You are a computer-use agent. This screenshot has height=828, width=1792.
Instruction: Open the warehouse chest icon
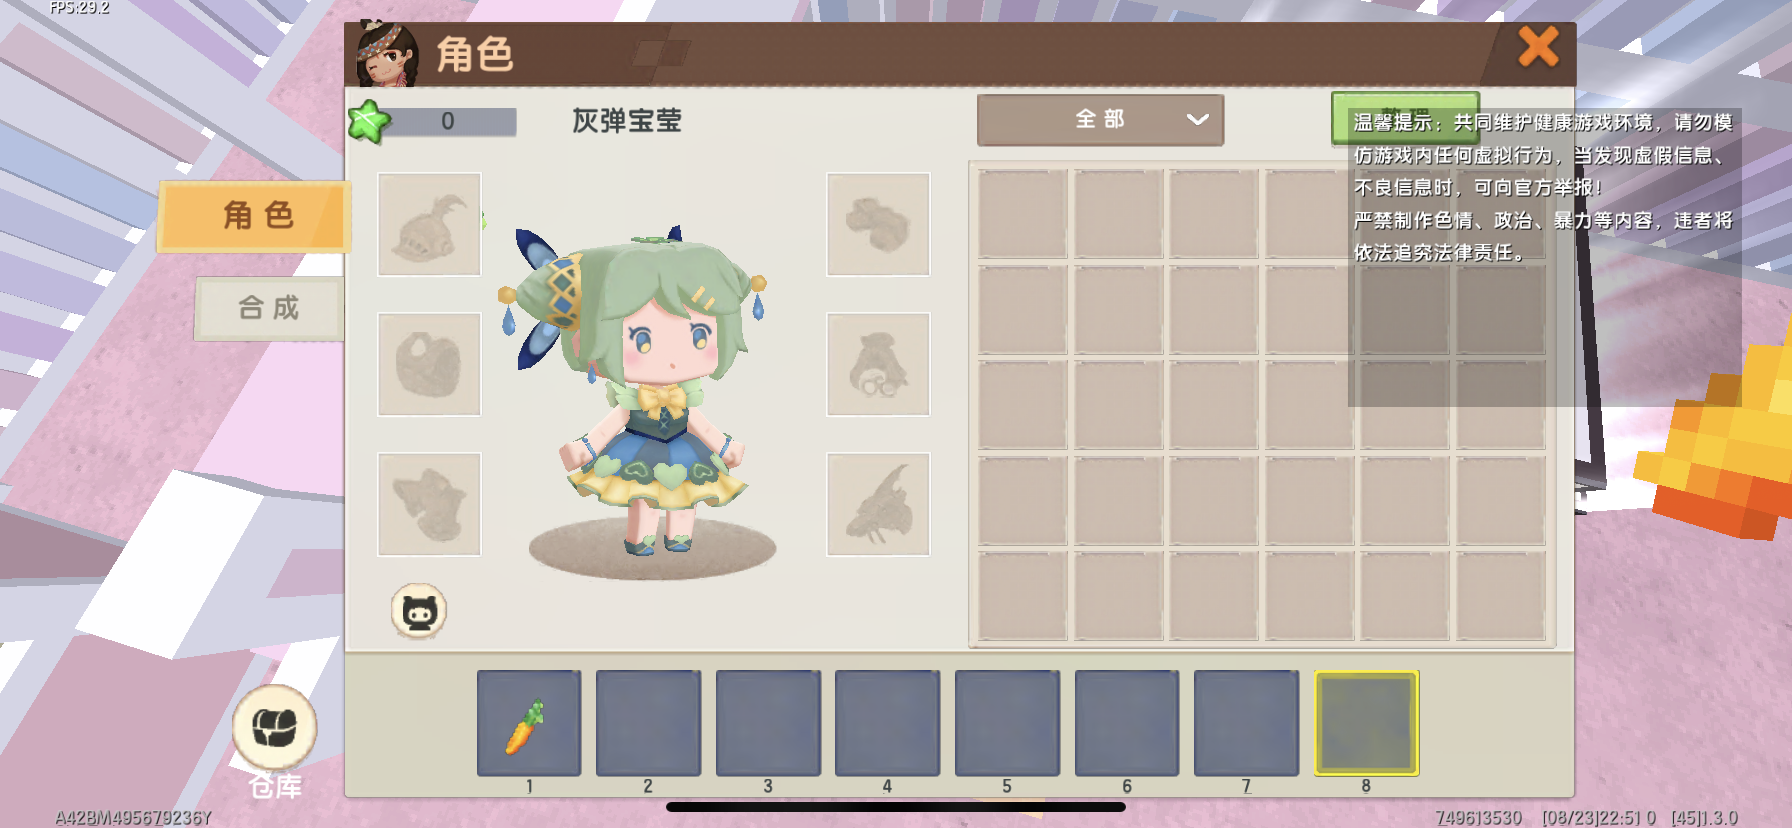click(x=275, y=728)
